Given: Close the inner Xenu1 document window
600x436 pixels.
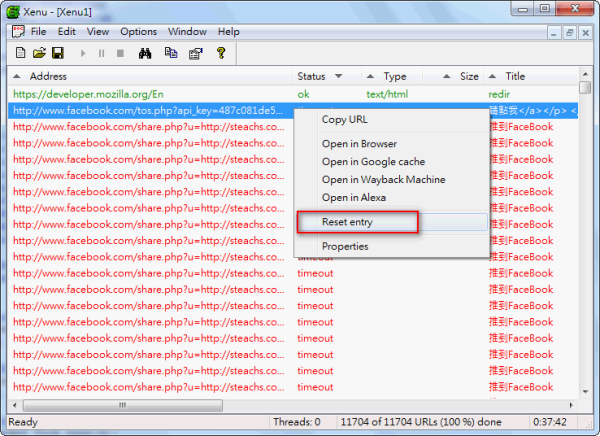Looking at the screenshot, I should [585, 33].
